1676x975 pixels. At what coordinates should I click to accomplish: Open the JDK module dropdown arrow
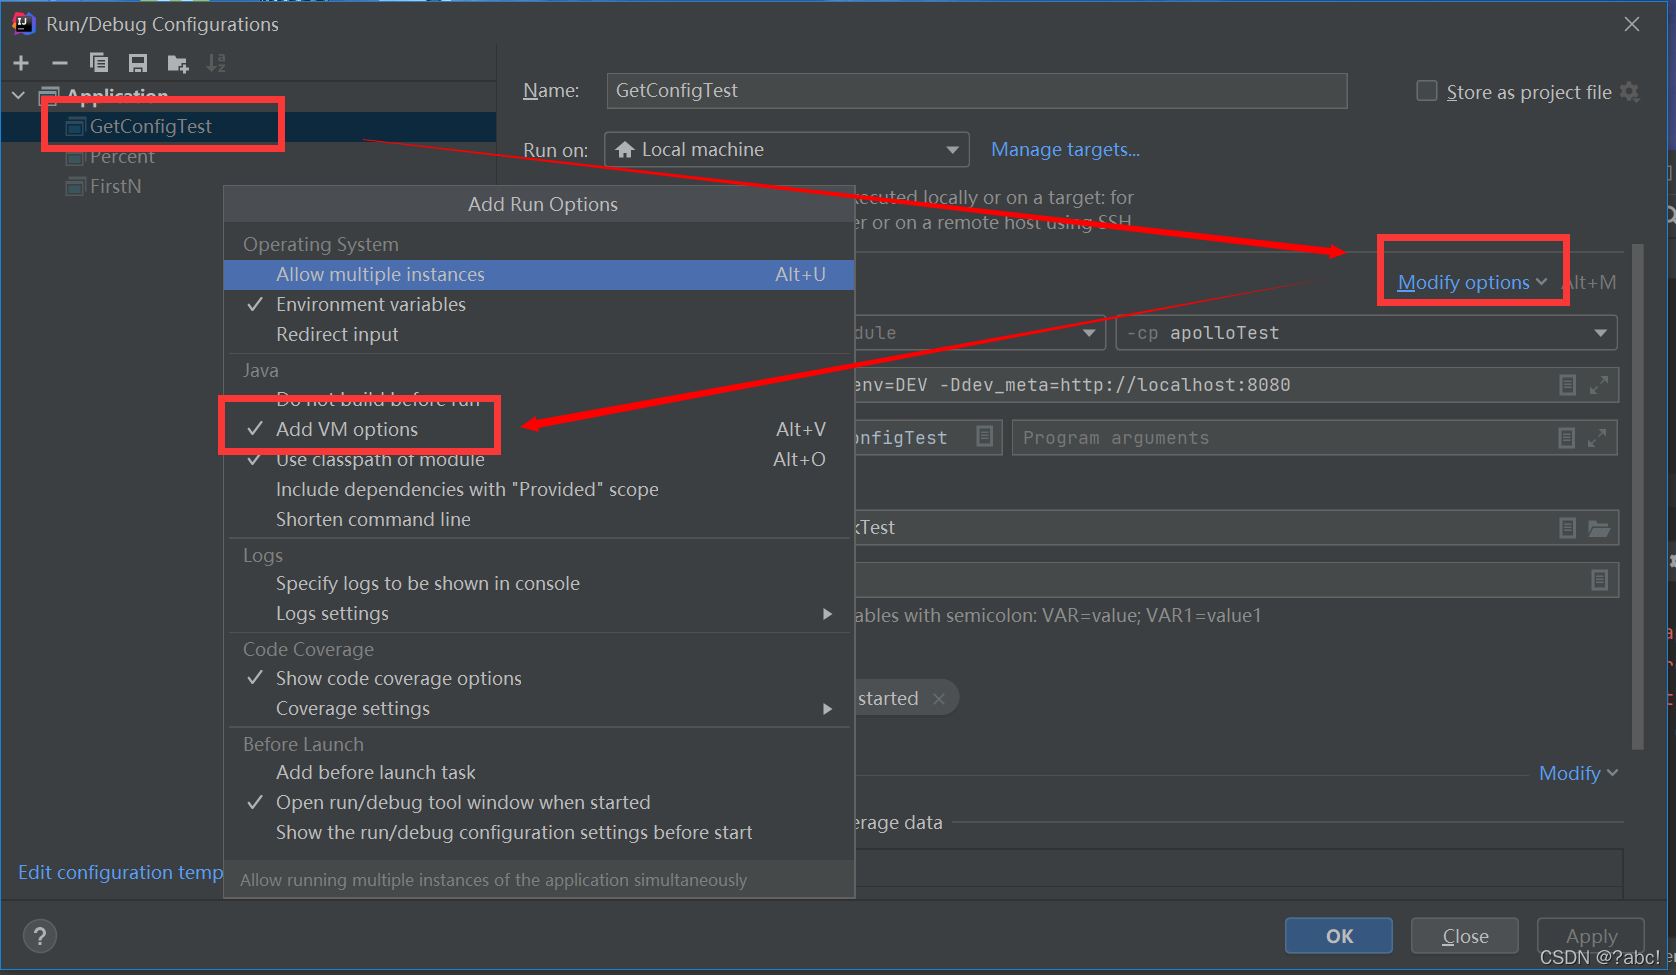point(1089,333)
